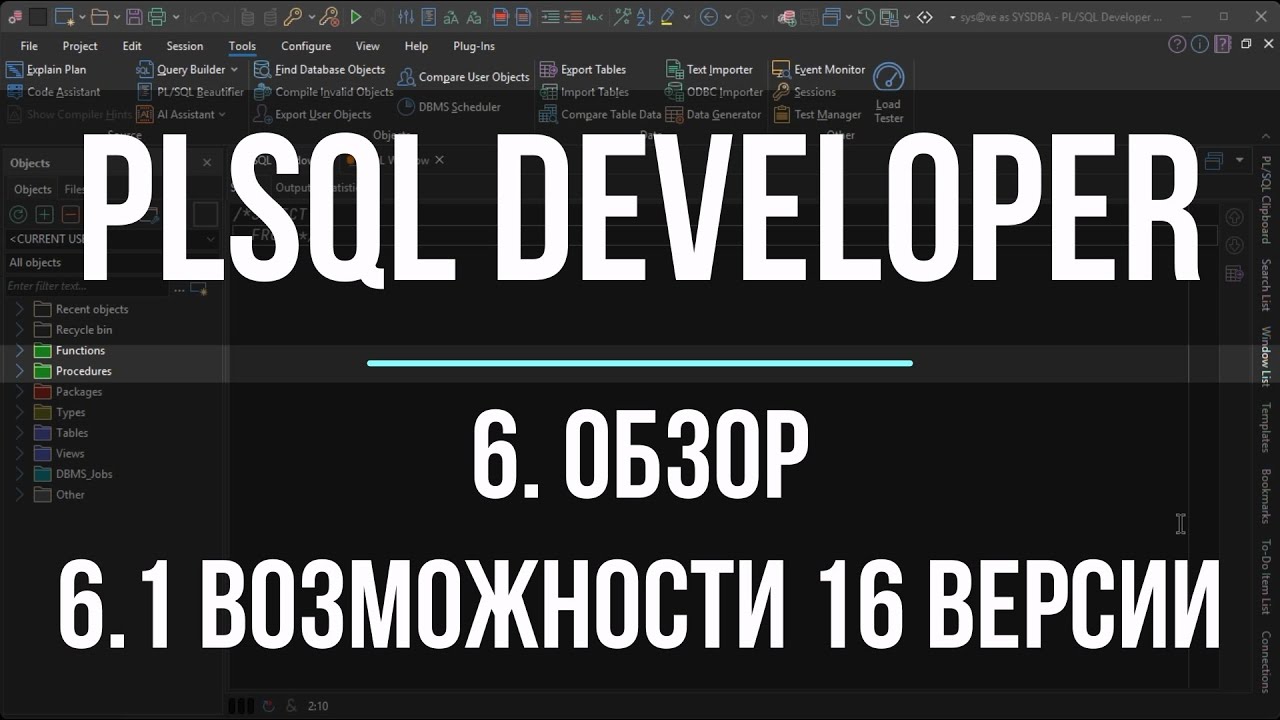Open the Templates side tab
The height and width of the screenshot is (720, 1280).
[x=1265, y=428]
